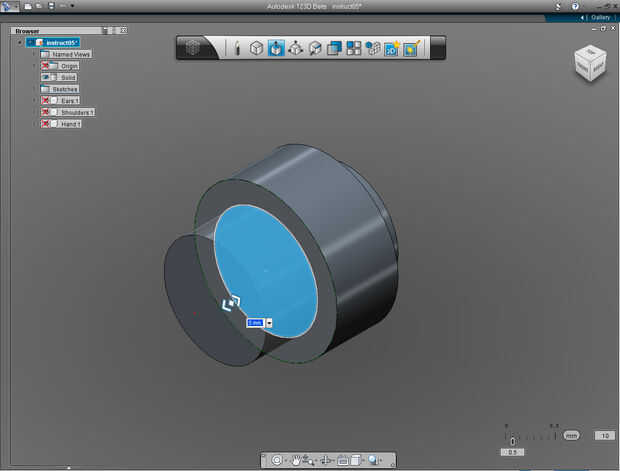Select the Sketch pencil tool
The width and height of the screenshot is (620, 471).
[237, 48]
